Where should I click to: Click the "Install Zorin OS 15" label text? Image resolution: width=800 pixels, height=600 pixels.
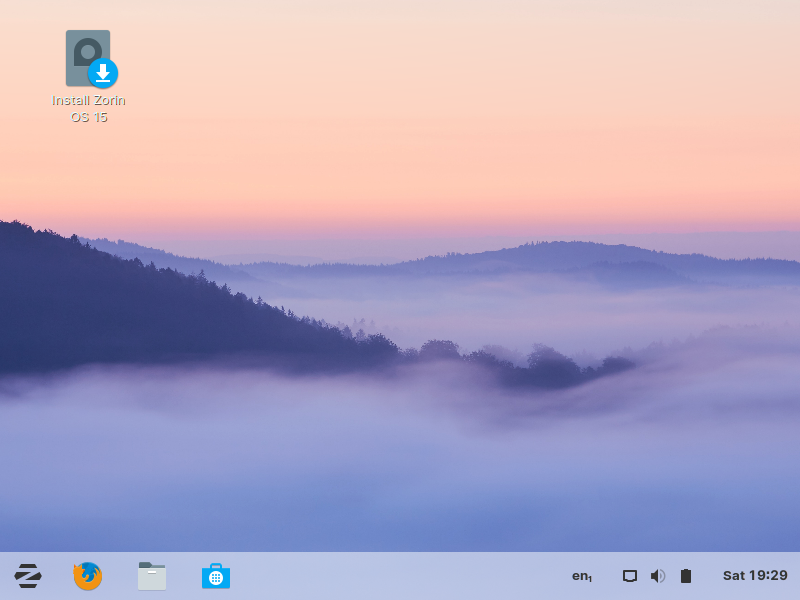[88, 108]
